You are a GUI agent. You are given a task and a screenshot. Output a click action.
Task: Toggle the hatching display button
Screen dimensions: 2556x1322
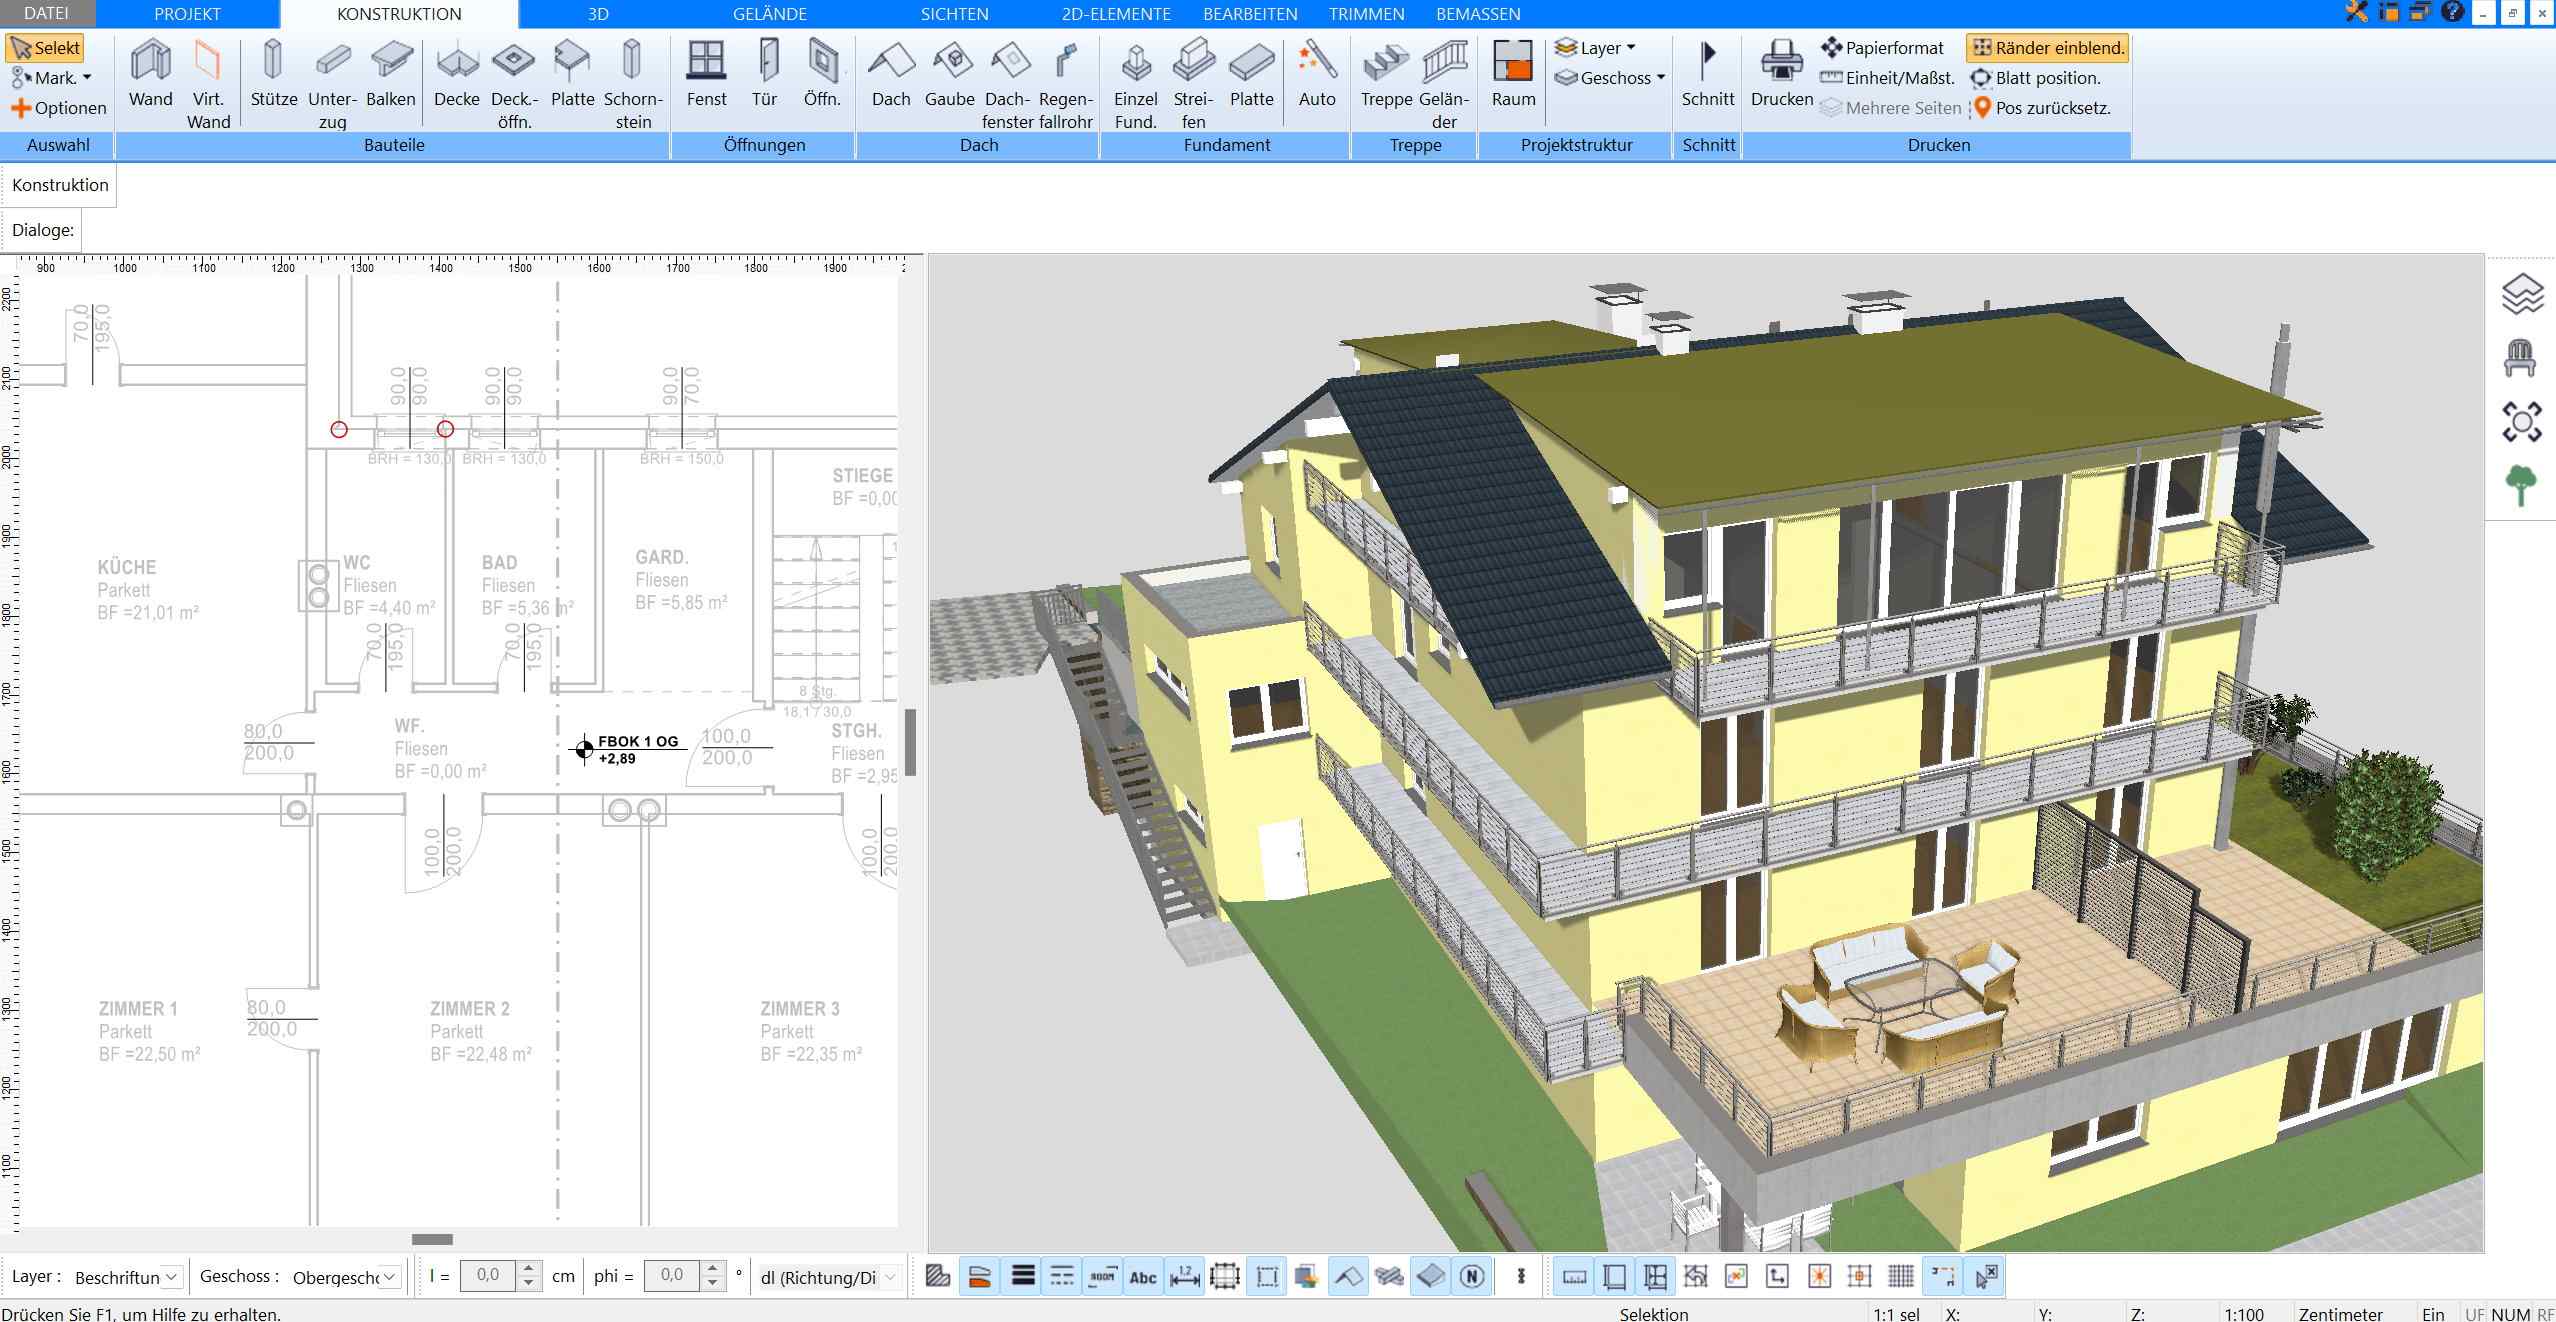pyautogui.click(x=937, y=1276)
